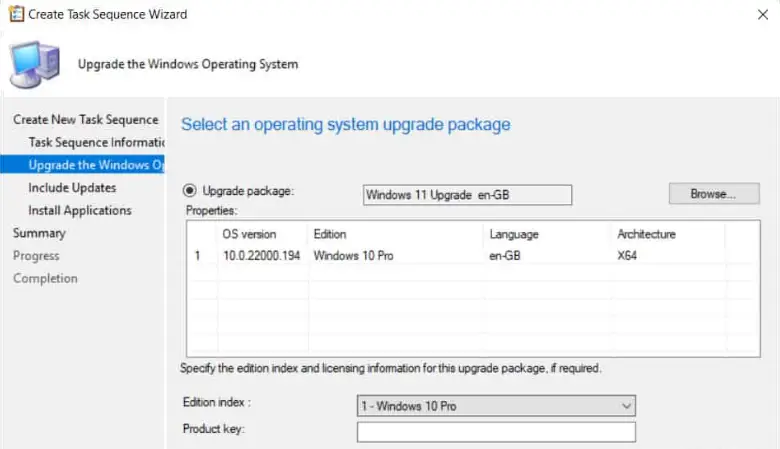Go to the Install Applications step
This screenshot has height=449, width=780.
tap(80, 210)
